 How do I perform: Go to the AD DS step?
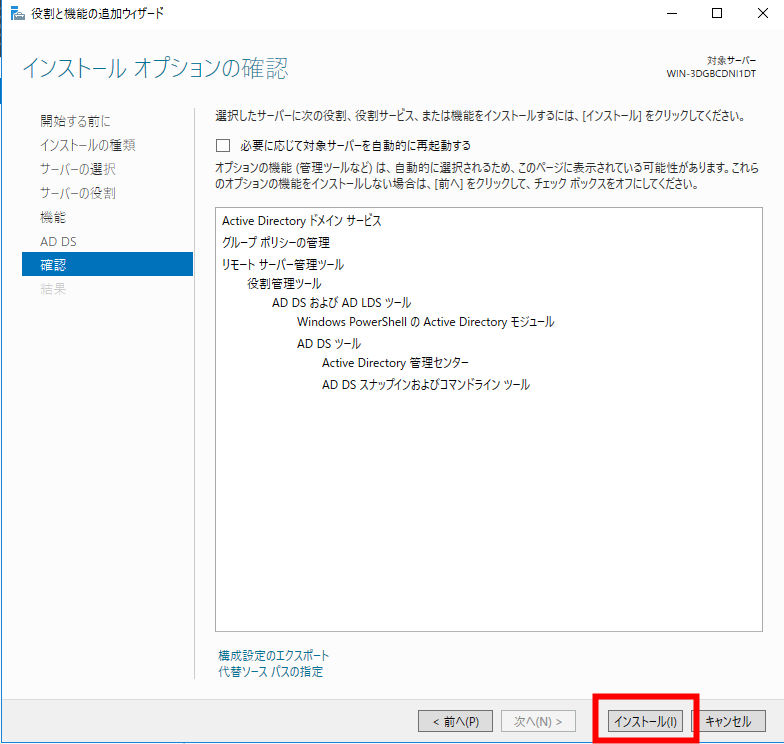58,242
